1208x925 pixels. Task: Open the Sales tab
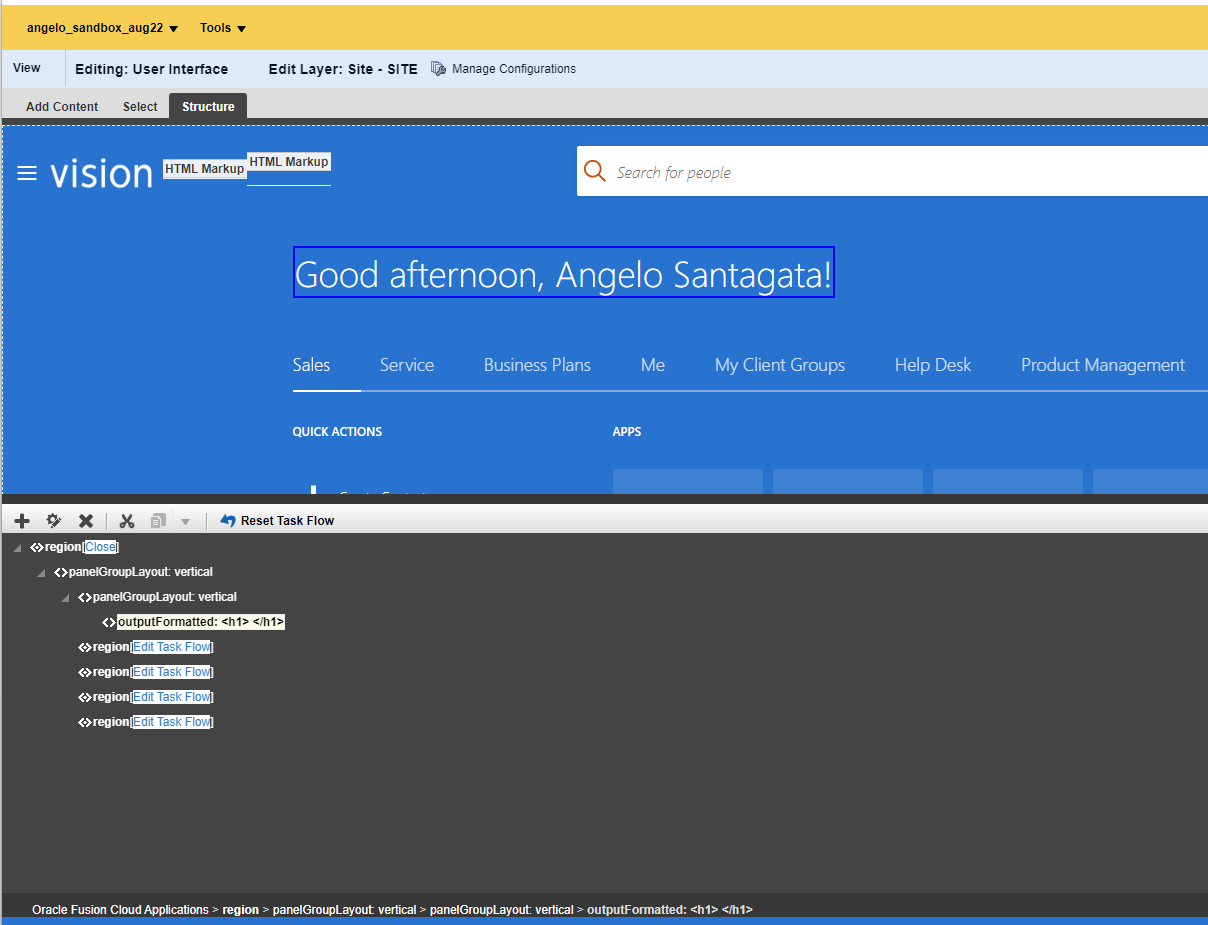click(311, 365)
